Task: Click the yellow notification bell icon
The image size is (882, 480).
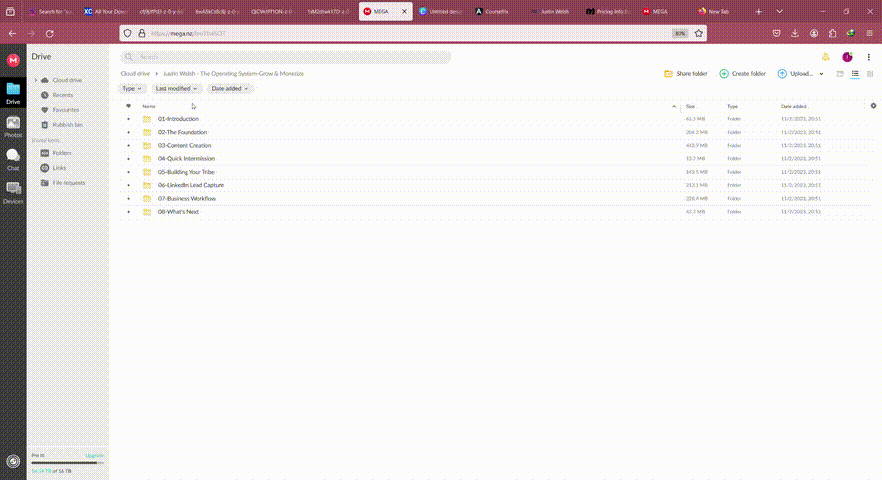Action: point(825,57)
